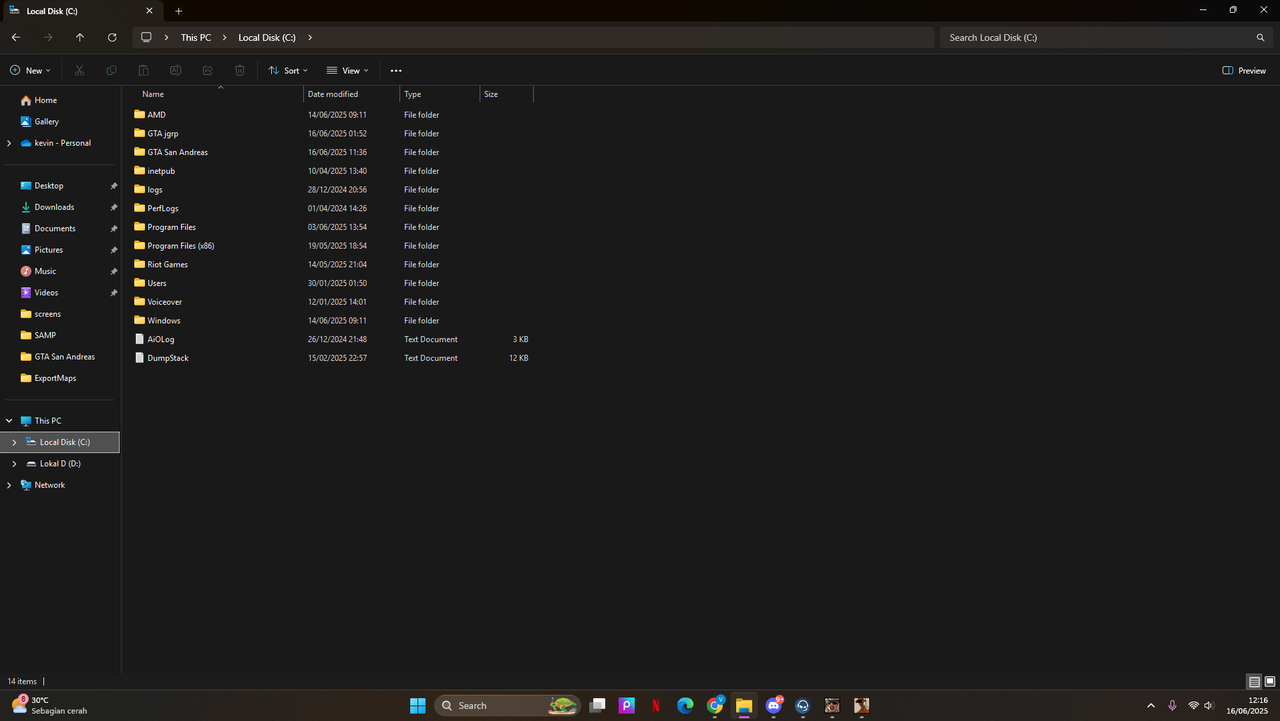Click the Copy toolbar icon

pyautogui.click(x=112, y=71)
